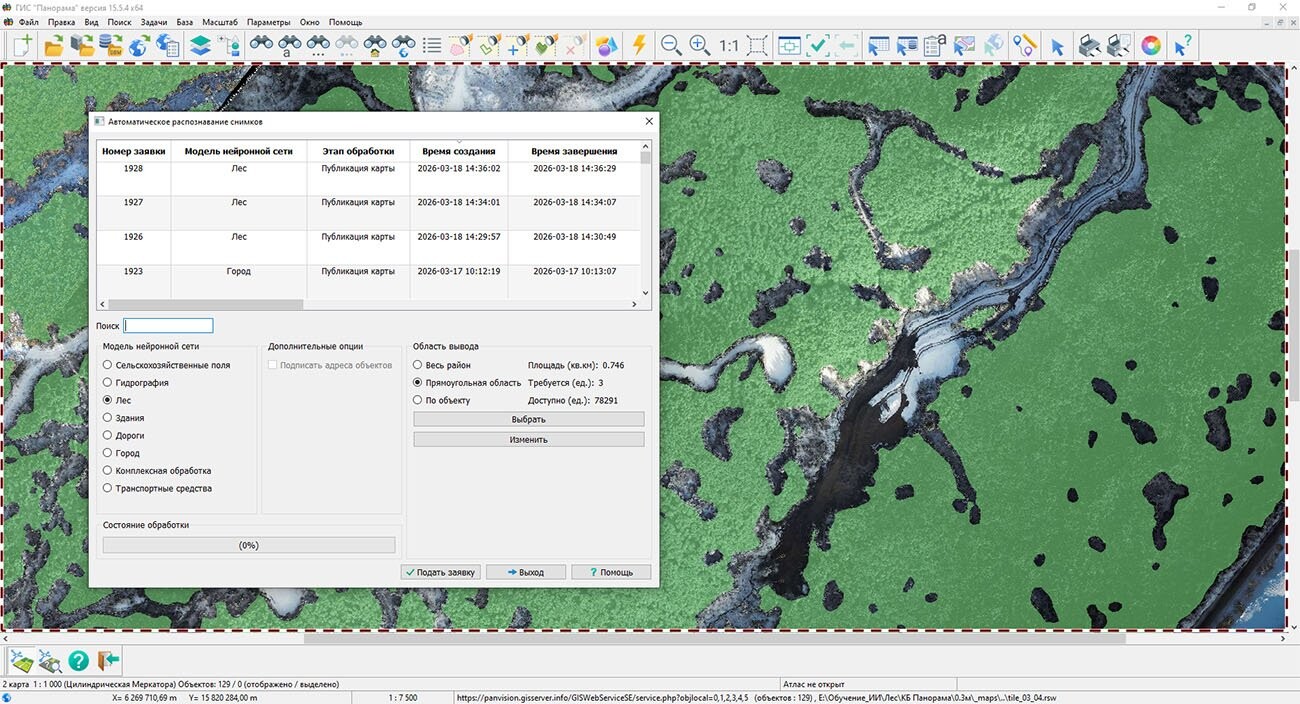The width and height of the screenshot is (1300, 704).
Task: Click the create new map icon
Action: coord(22,45)
